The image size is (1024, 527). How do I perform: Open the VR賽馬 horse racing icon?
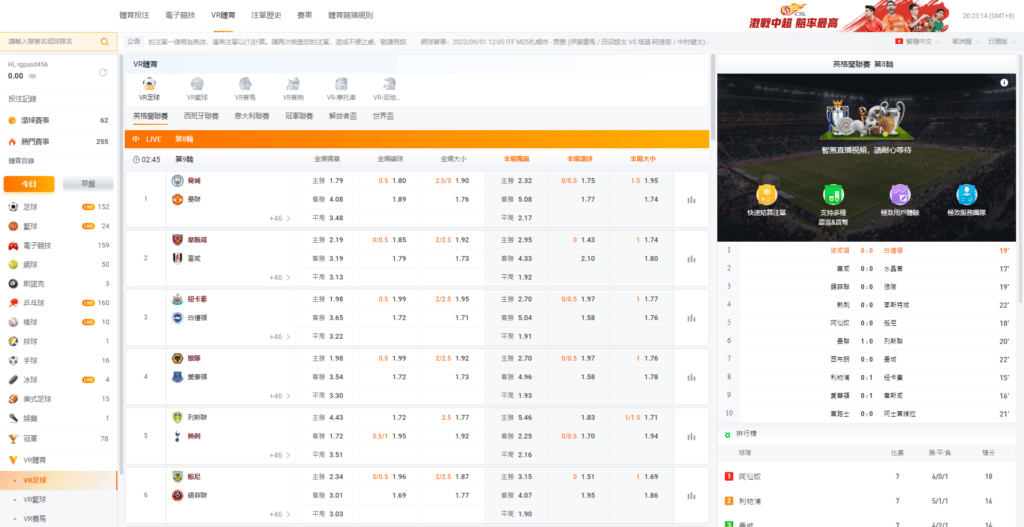coord(245,89)
